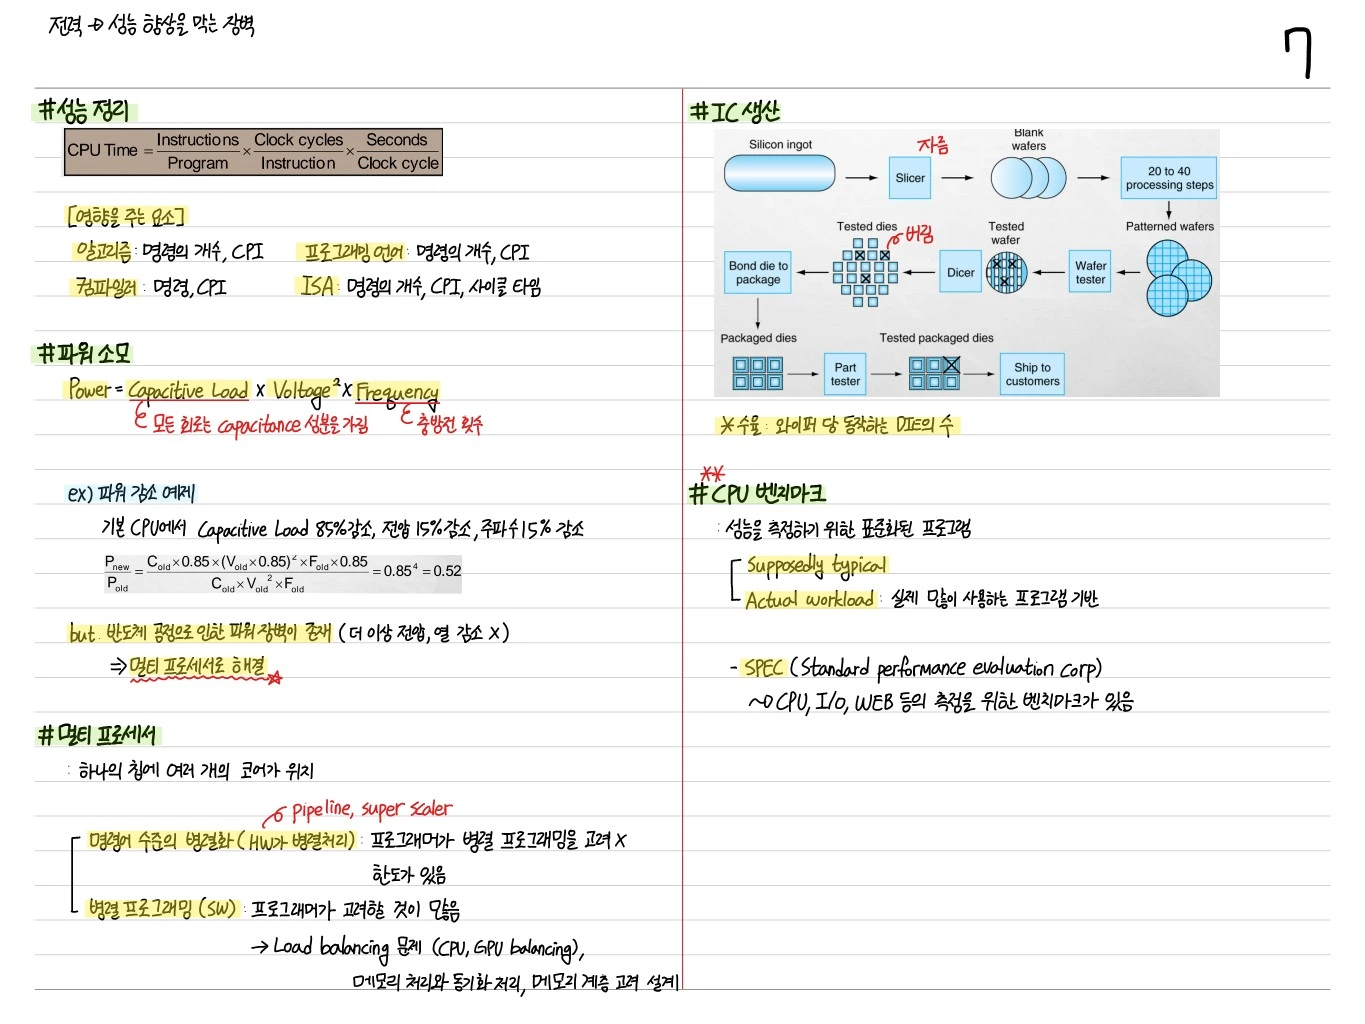Click the Bond die to package box
Screen dimensions: 1365x1024
[x=758, y=272]
